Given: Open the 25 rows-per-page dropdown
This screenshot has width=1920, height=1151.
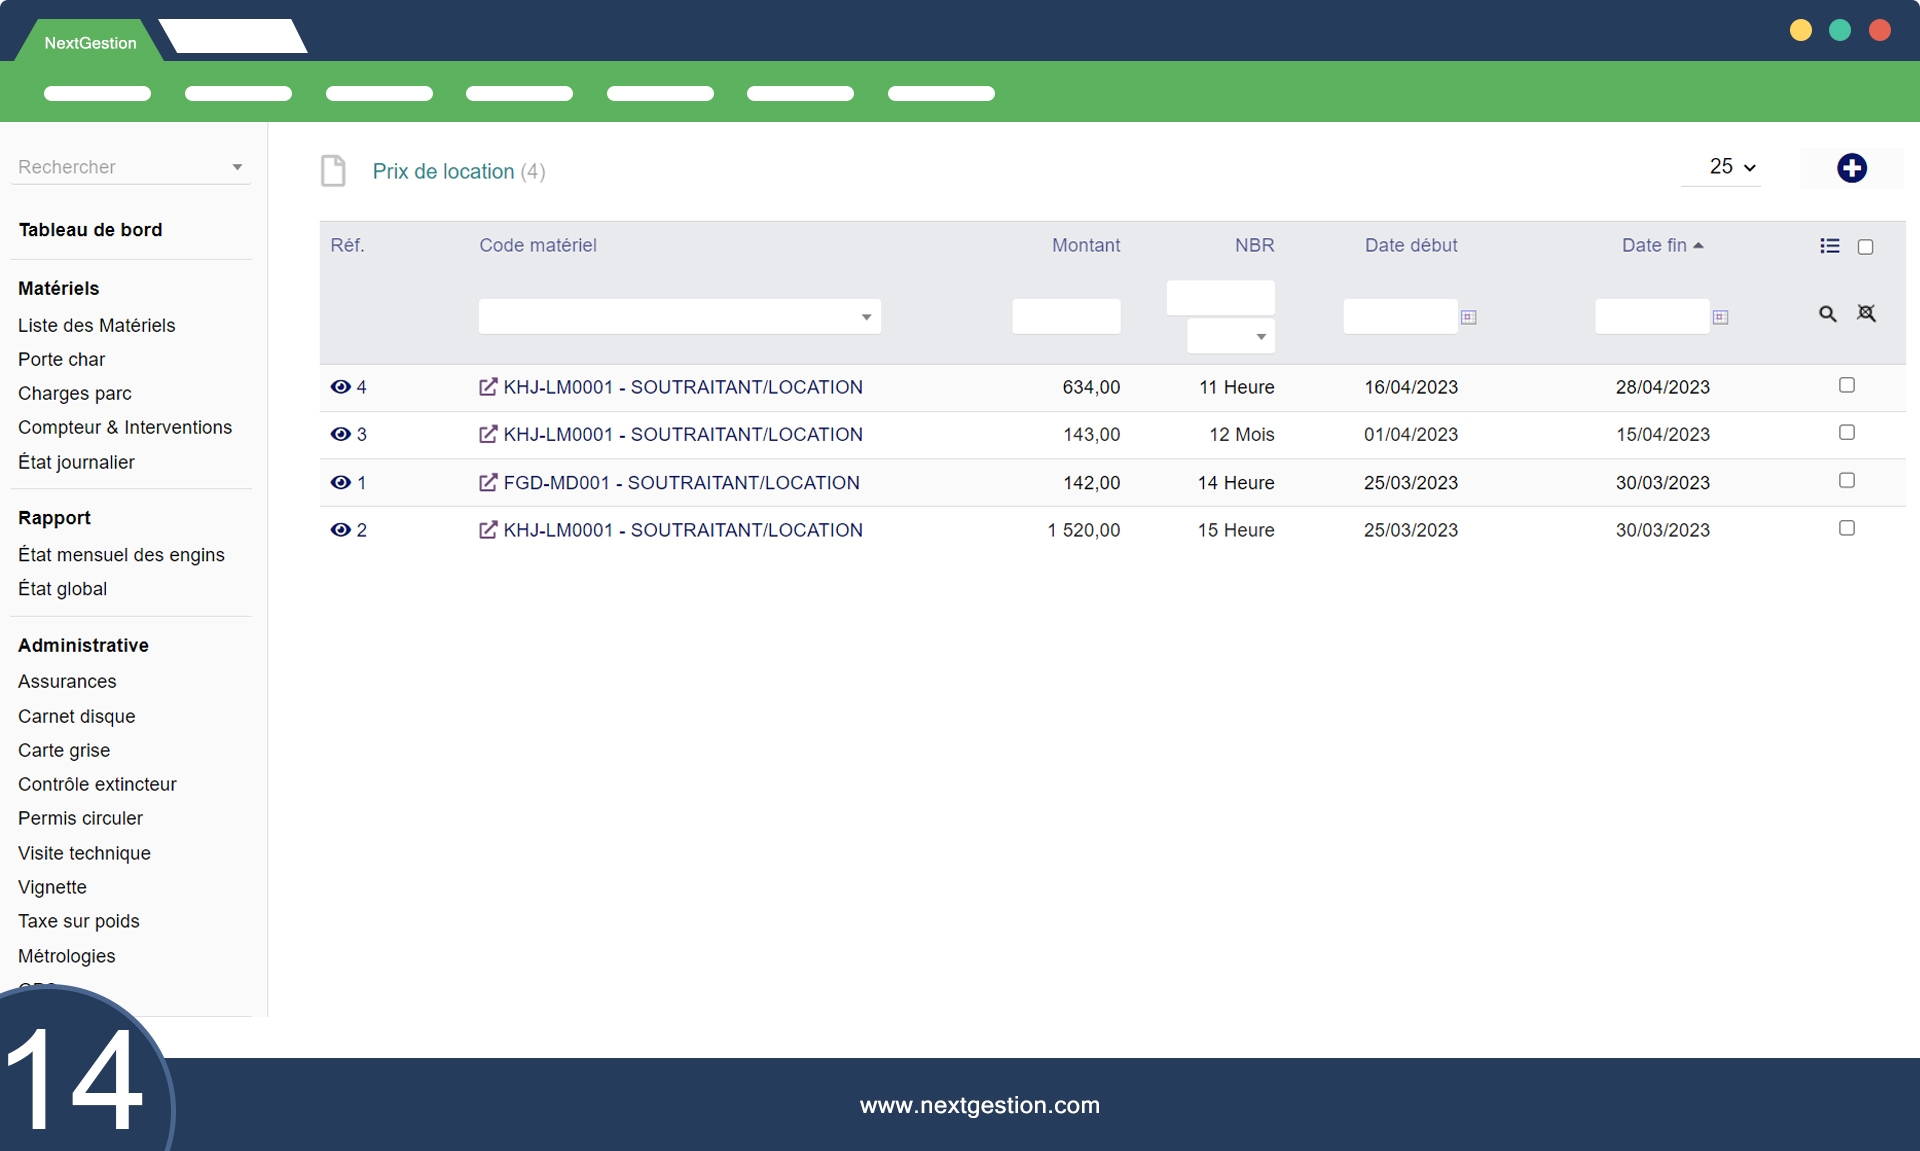Looking at the screenshot, I should [1732, 167].
